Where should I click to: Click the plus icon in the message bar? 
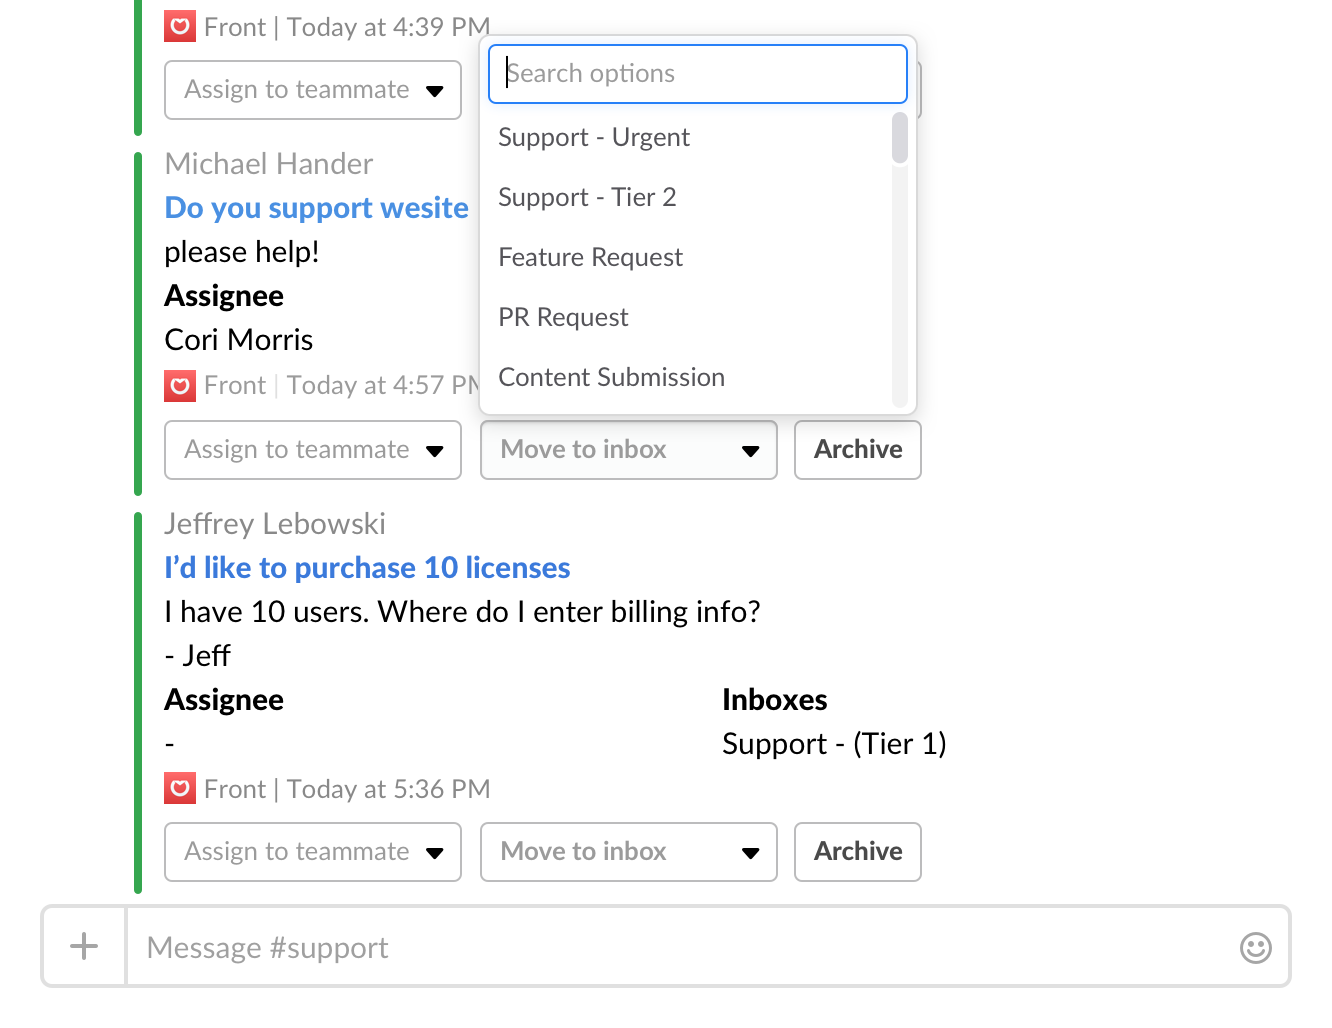tap(84, 946)
